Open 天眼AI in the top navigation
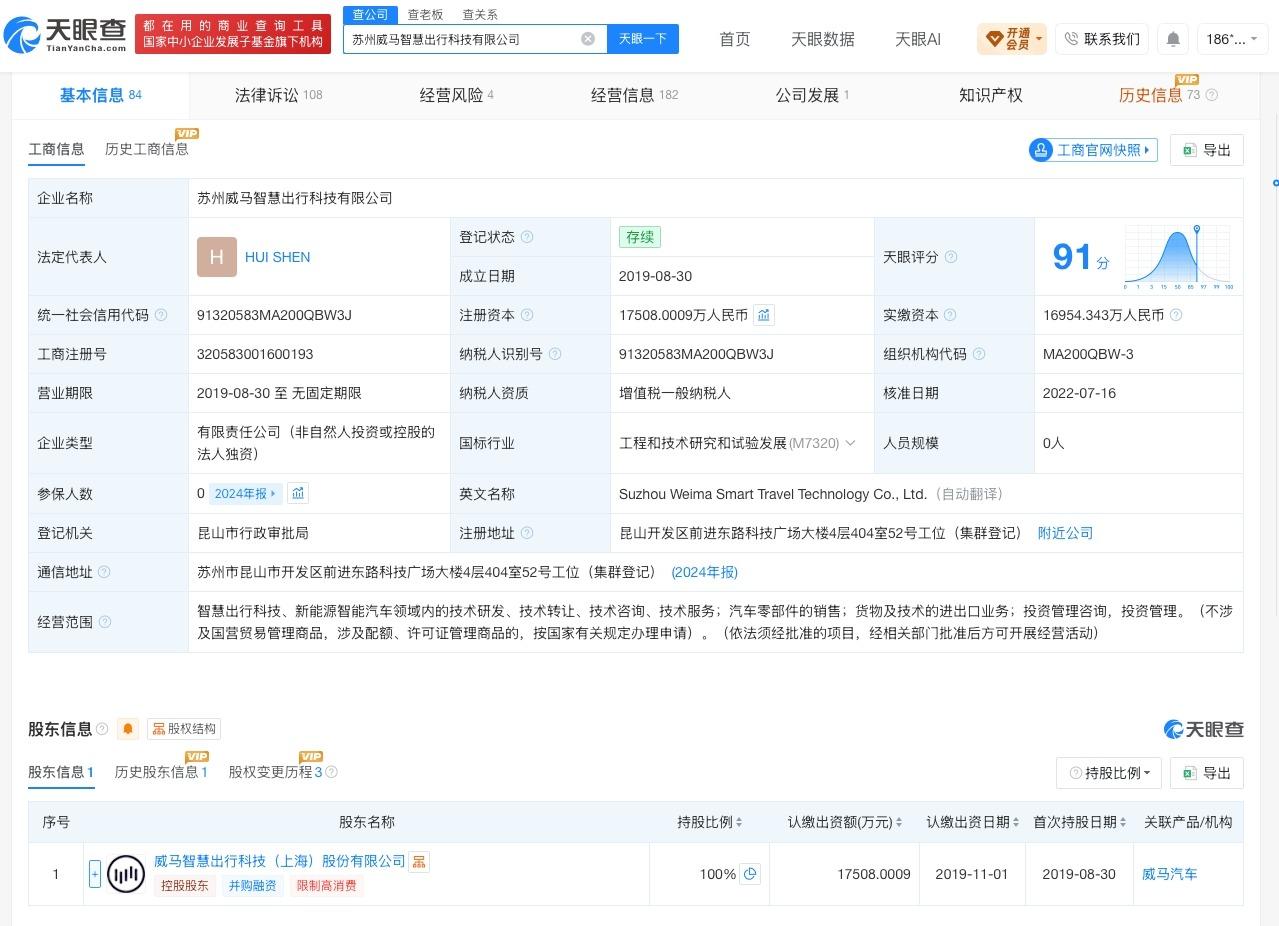The height and width of the screenshot is (926, 1279). click(x=918, y=39)
